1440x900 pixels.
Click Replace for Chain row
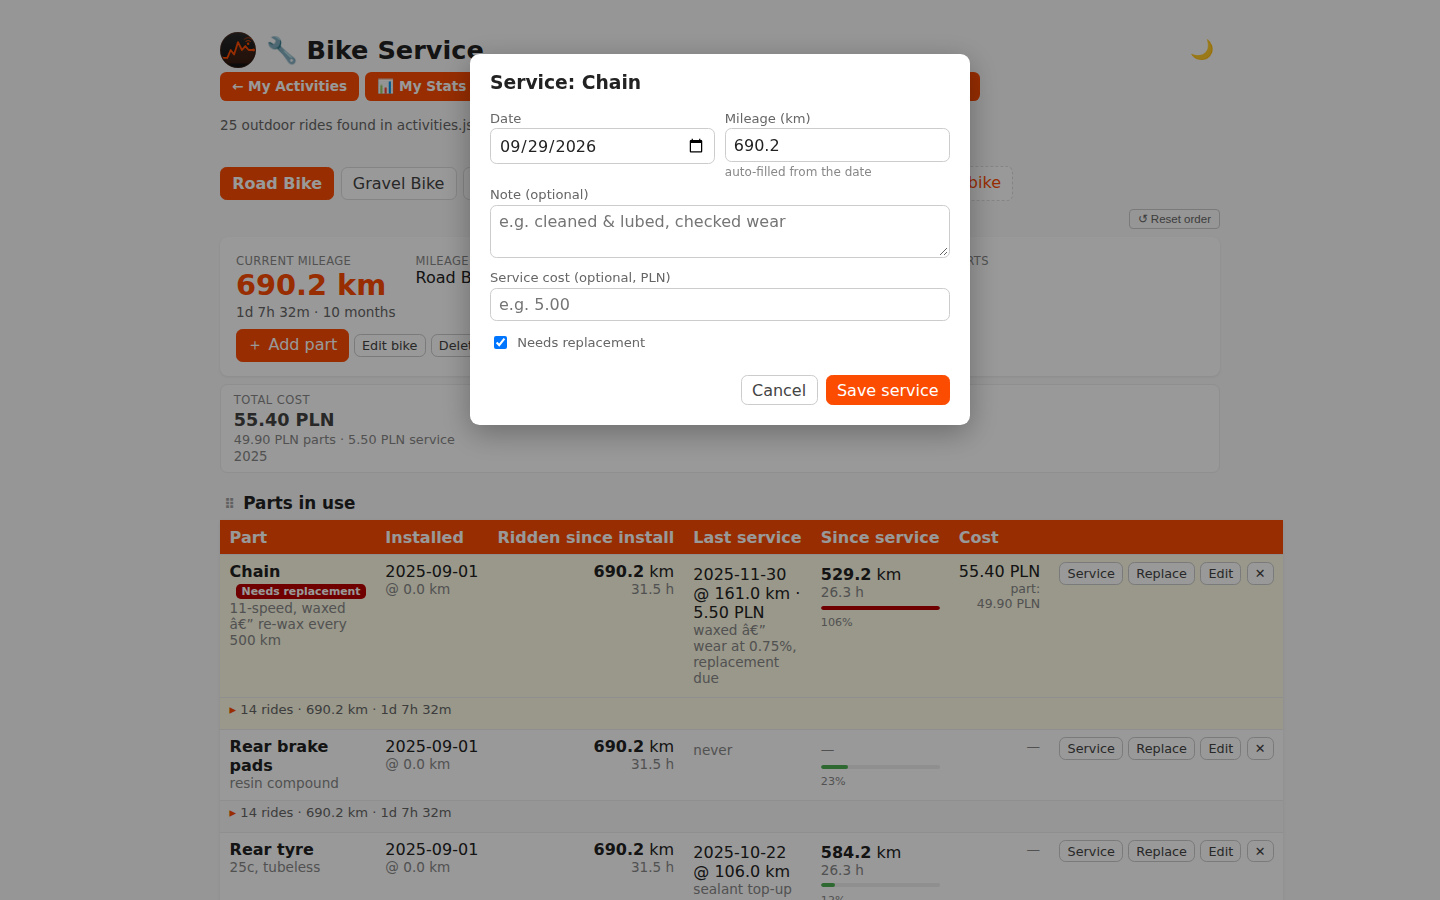click(1161, 574)
